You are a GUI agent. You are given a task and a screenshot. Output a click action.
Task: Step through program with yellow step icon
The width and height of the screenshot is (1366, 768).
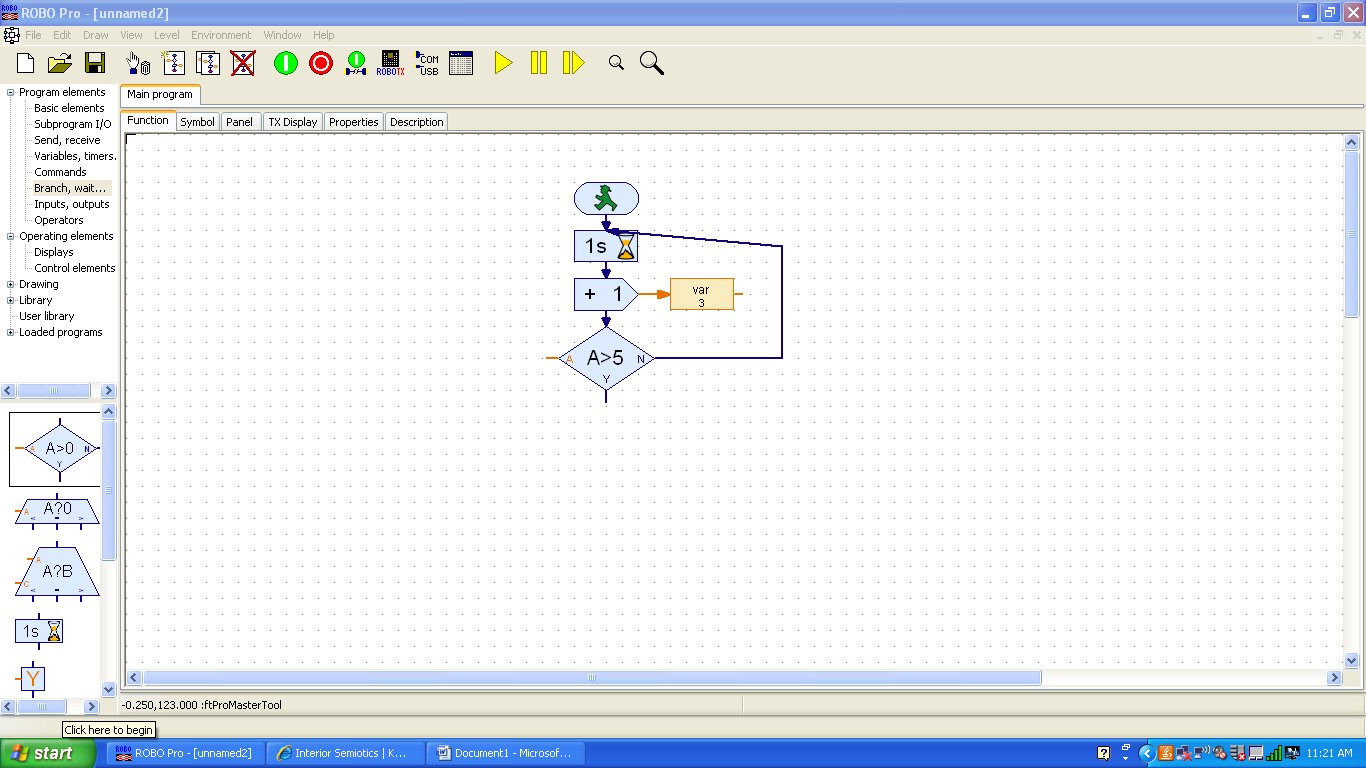[x=573, y=63]
